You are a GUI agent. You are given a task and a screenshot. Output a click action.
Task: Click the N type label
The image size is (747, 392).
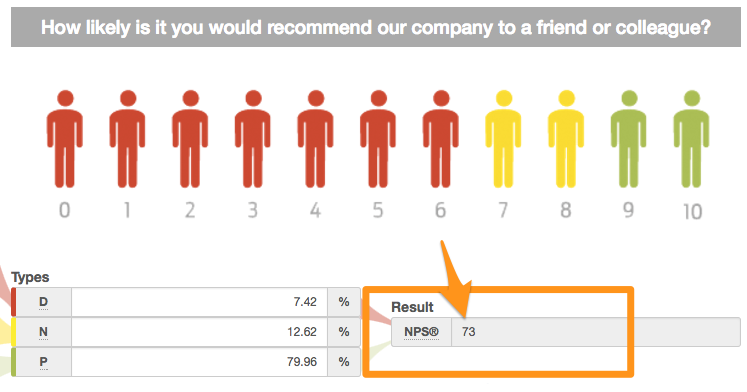click(43, 332)
